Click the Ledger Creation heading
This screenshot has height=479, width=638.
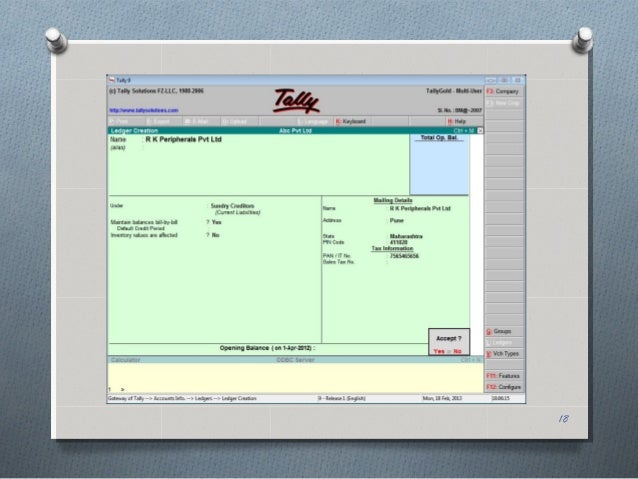click(x=134, y=131)
